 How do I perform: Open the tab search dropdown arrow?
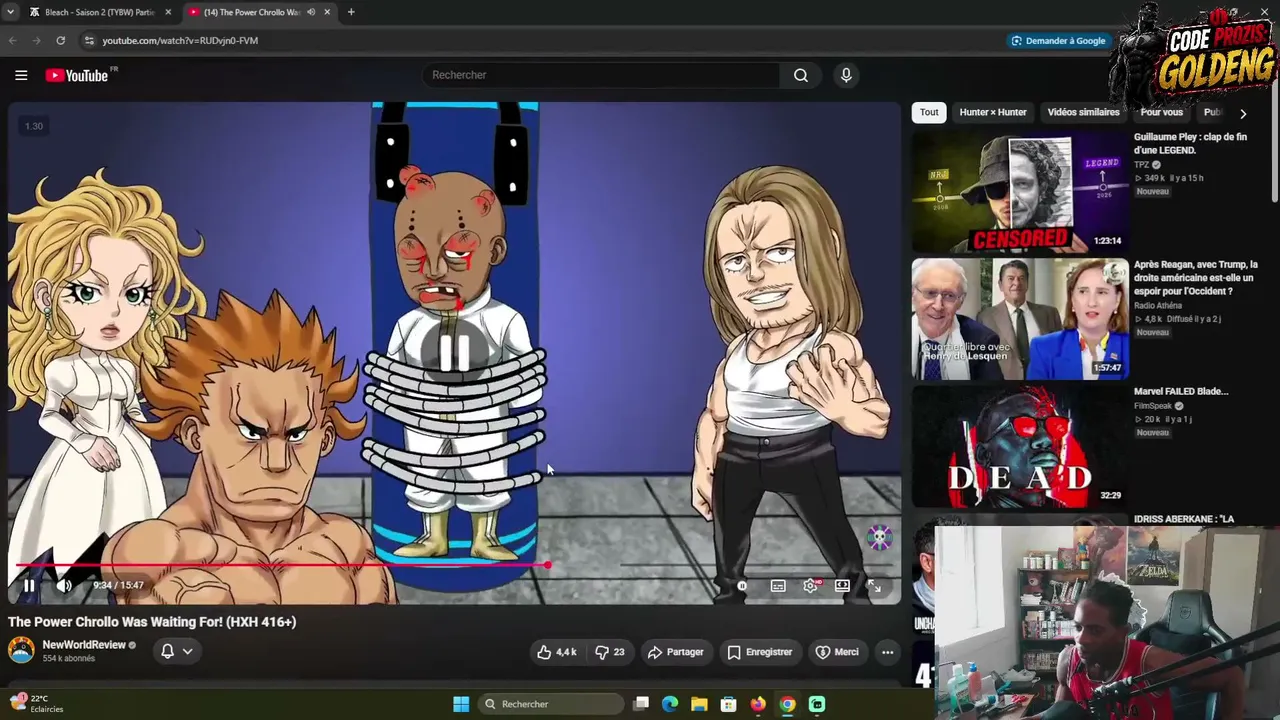(10, 12)
